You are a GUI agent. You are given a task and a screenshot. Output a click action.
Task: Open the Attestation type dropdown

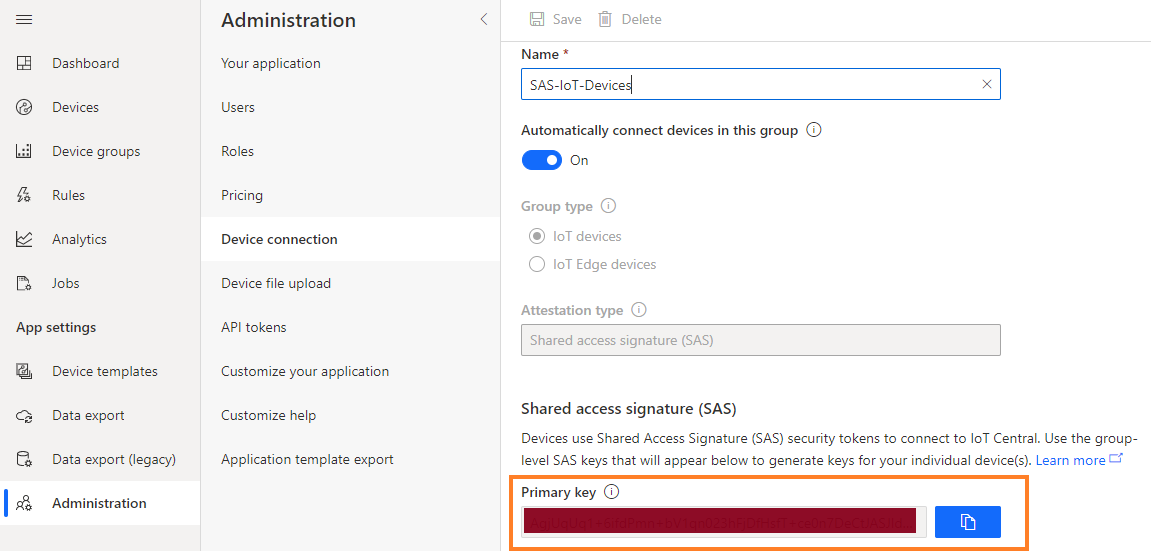(x=760, y=340)
